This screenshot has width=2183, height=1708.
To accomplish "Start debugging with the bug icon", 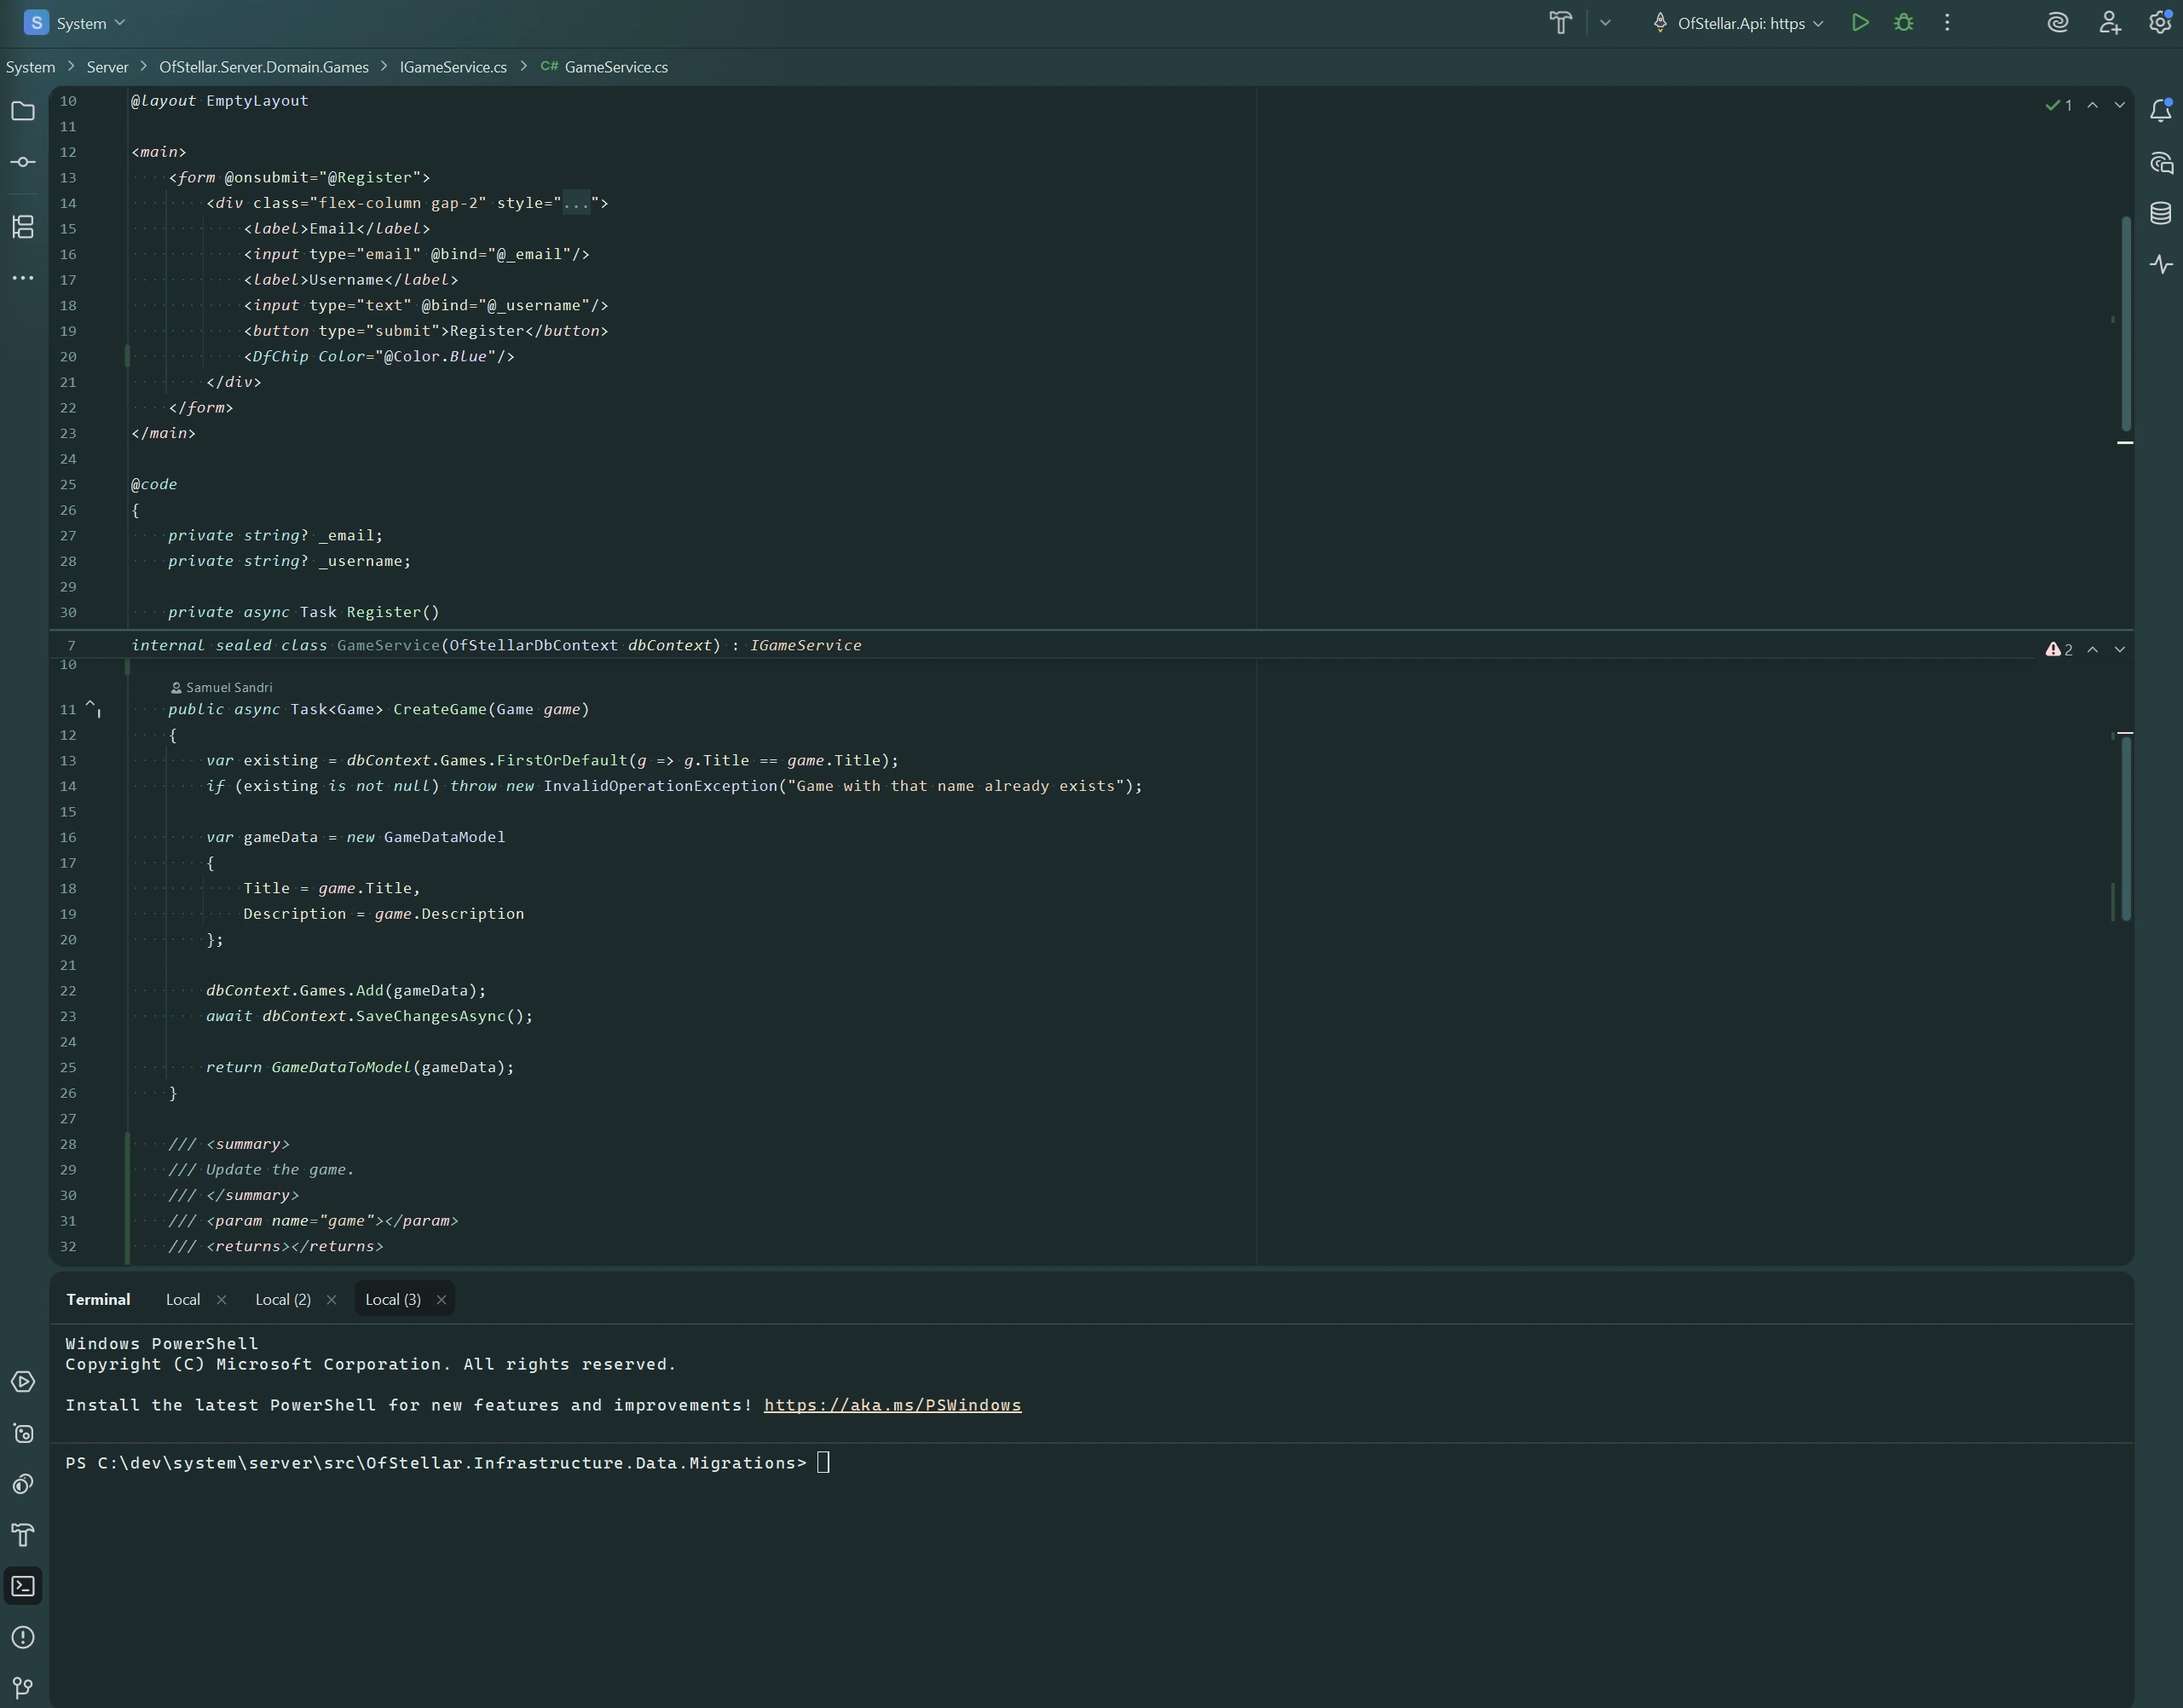I will click(x=1904, y=22).
